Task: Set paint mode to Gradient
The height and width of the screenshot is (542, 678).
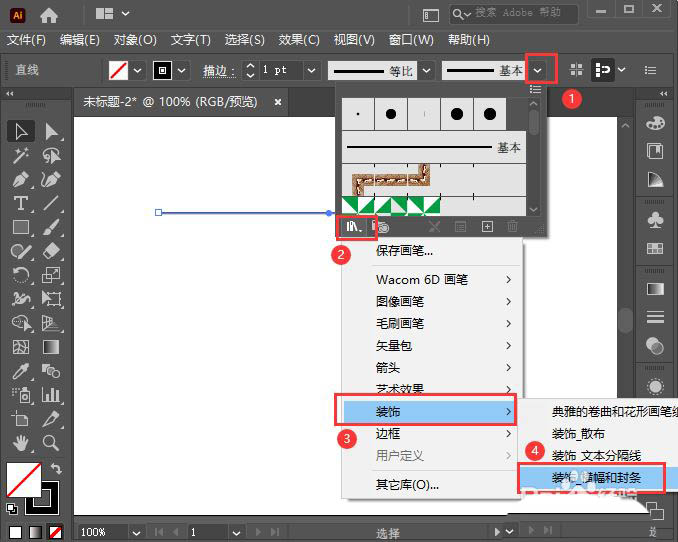Action: click(x=35, y=532)
